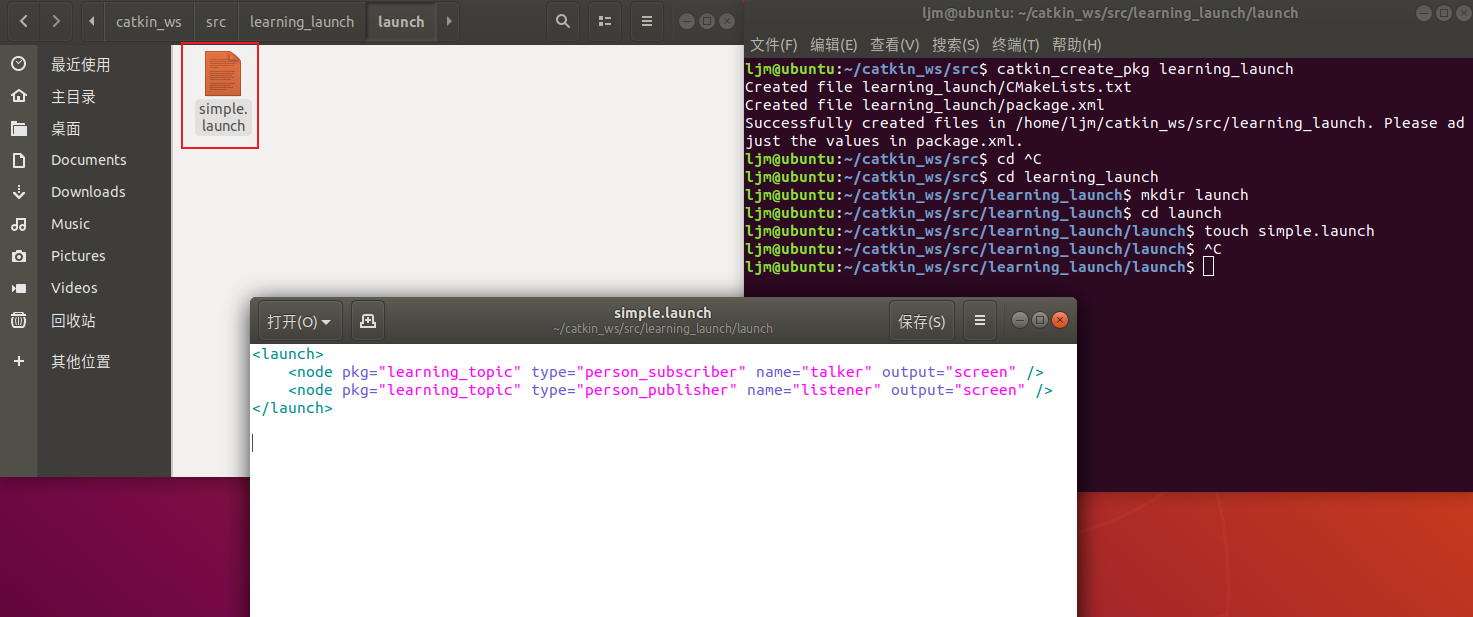Close the text editor window

point(1060,320)
